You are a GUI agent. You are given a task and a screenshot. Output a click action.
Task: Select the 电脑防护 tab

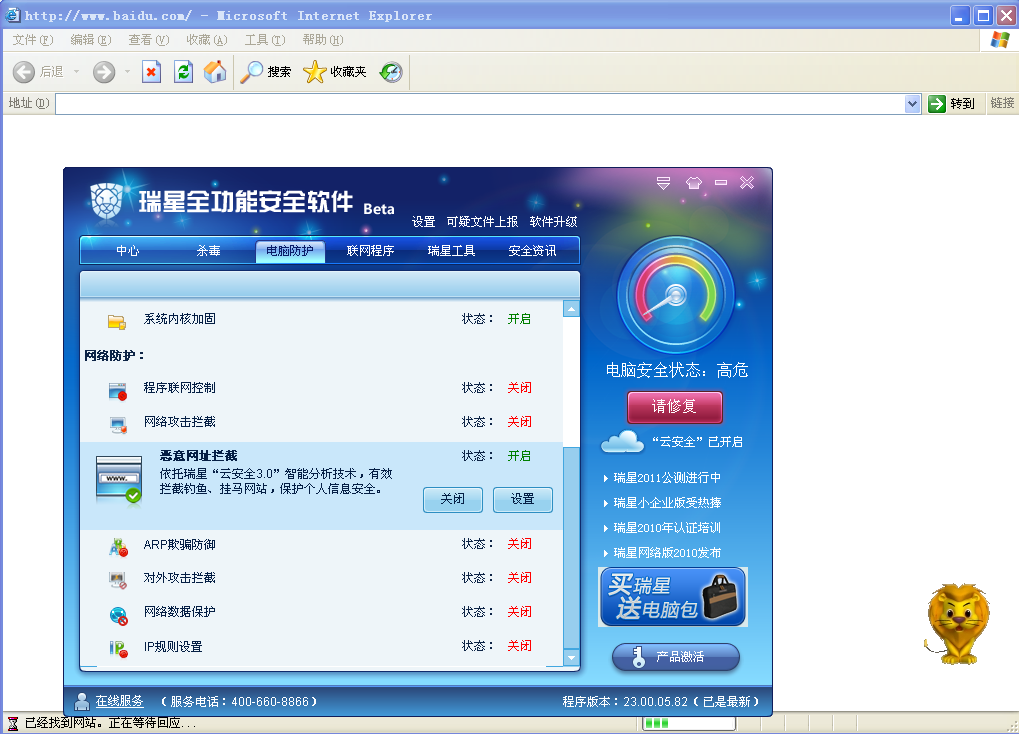tap(290, 251)
